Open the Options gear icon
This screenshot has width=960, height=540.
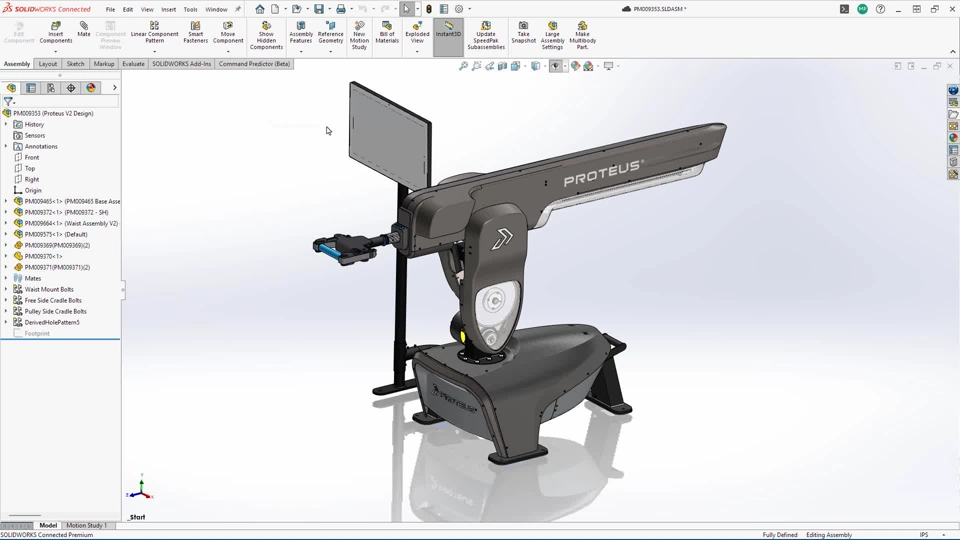(459, 9)
